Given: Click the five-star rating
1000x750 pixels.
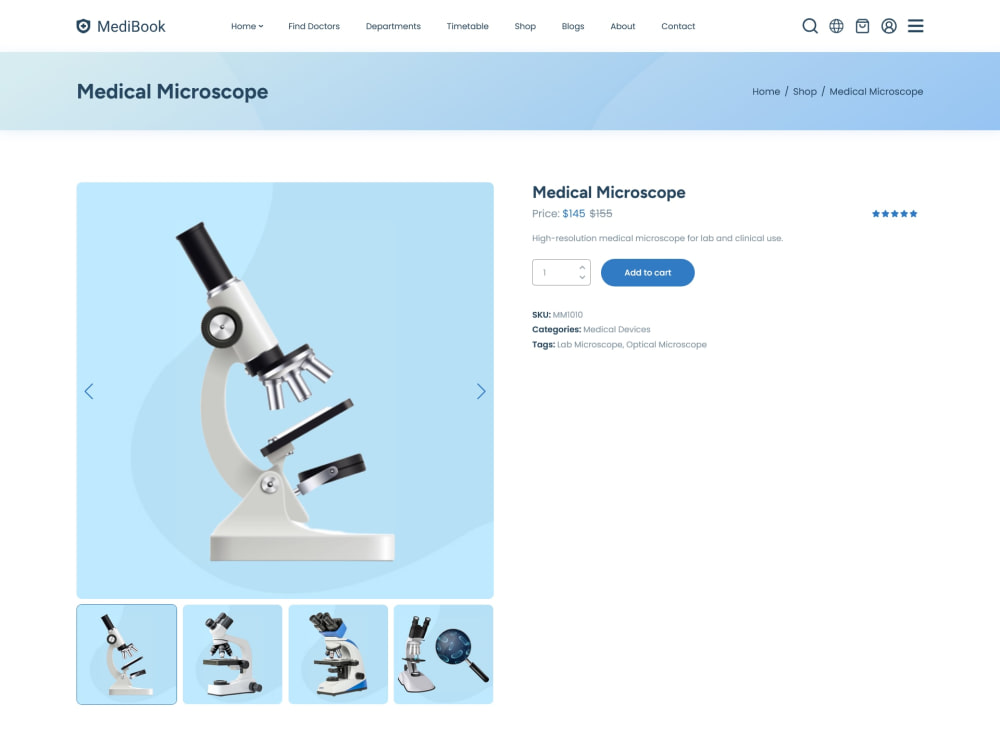Looking at the screenshot, I should [x=894, y=214].
